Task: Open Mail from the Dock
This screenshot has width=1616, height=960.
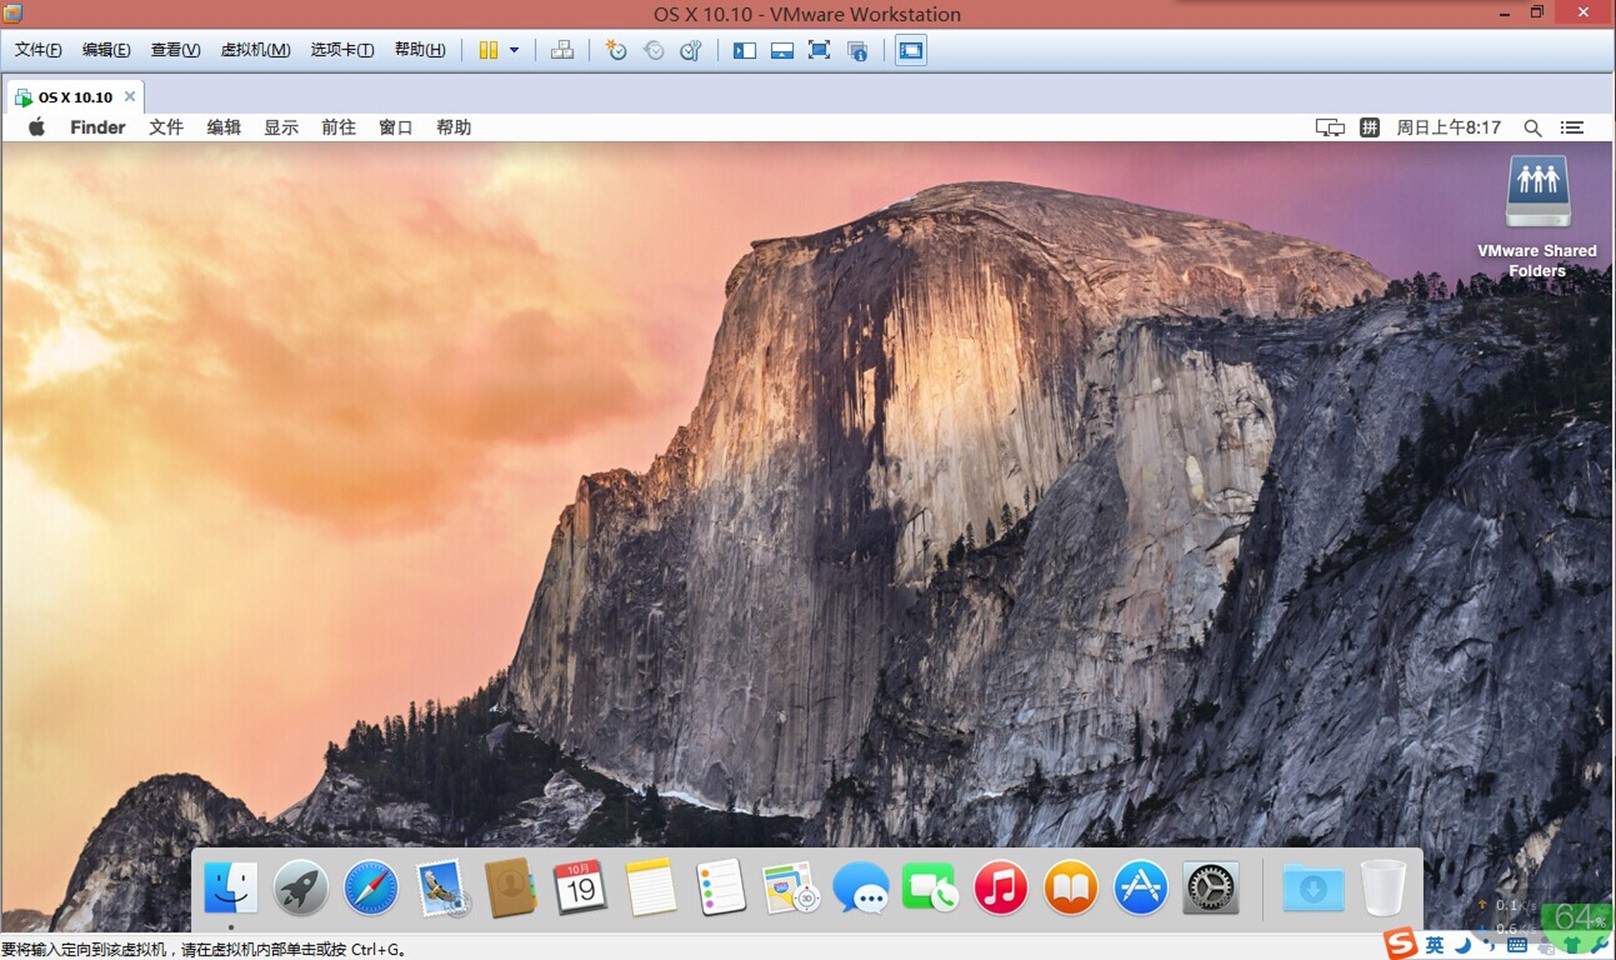Action: click(x=441, y=887)
